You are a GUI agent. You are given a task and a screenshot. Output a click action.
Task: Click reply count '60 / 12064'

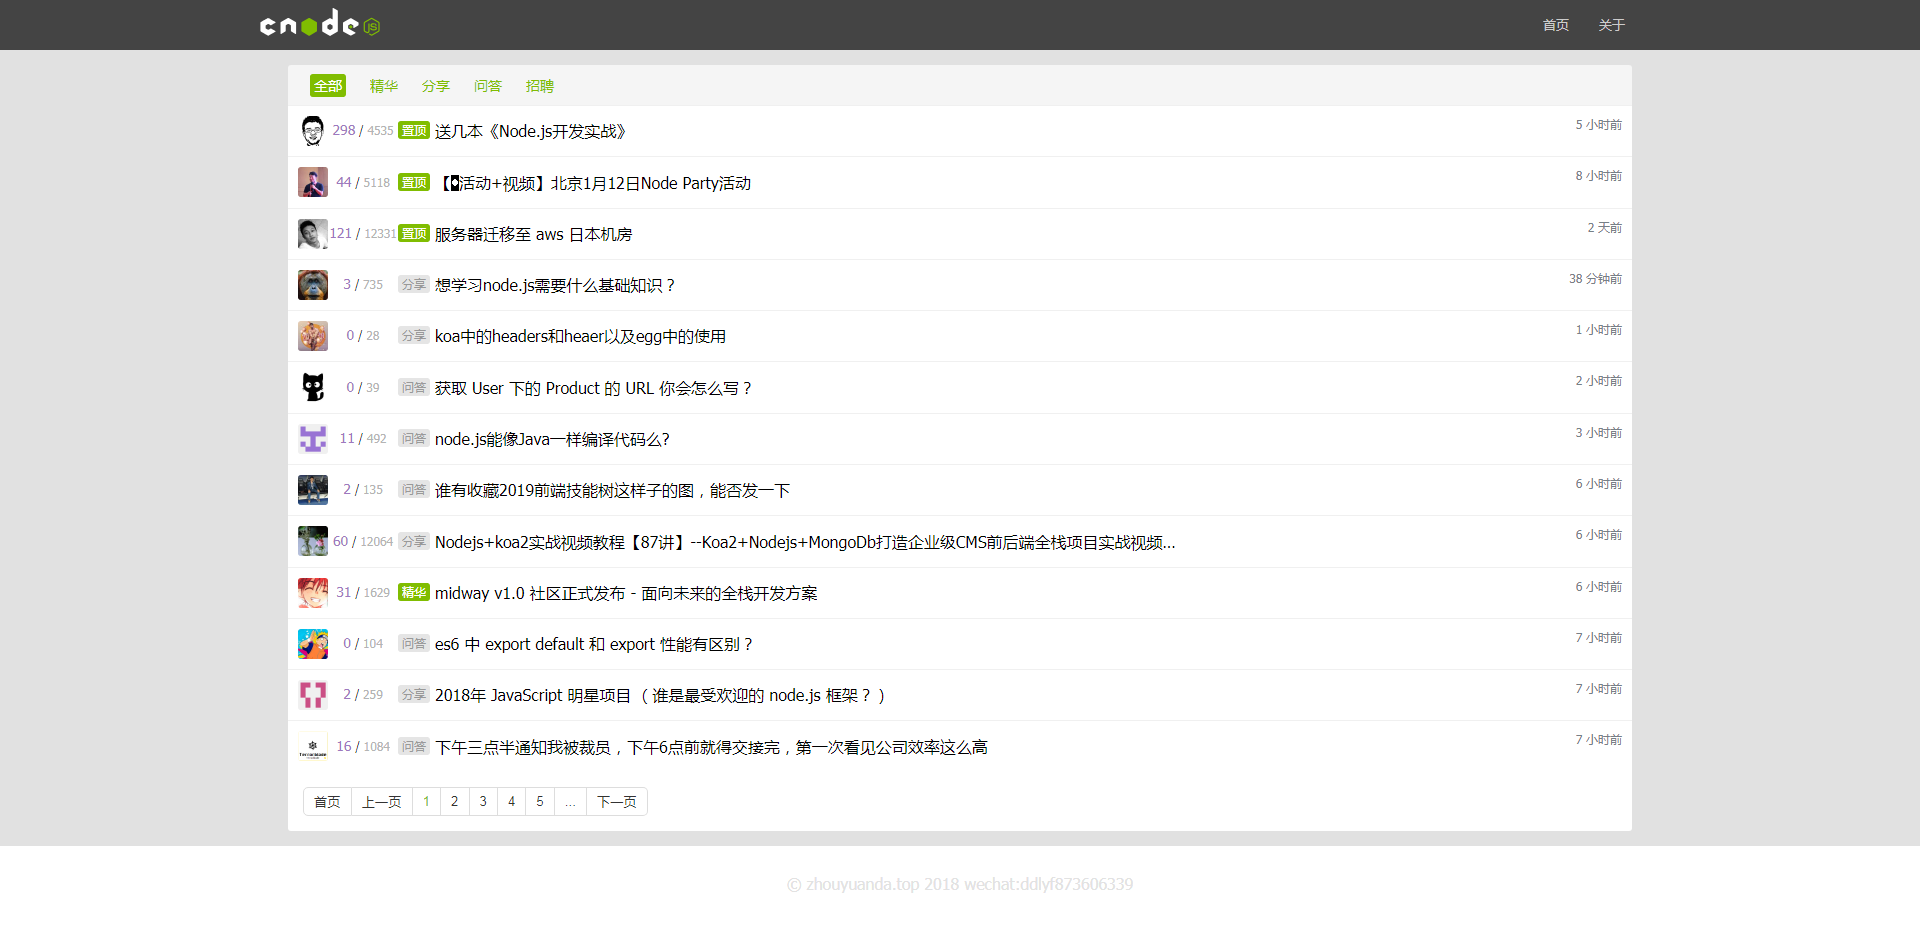coord(363,541)
